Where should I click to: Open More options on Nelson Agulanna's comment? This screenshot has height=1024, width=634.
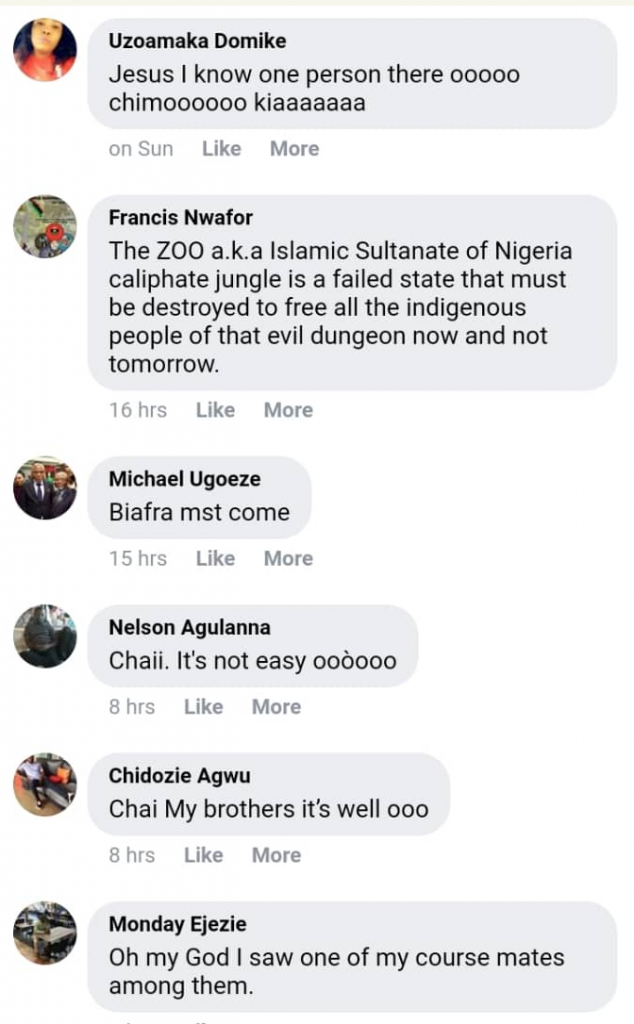click(x=276, y=707)
